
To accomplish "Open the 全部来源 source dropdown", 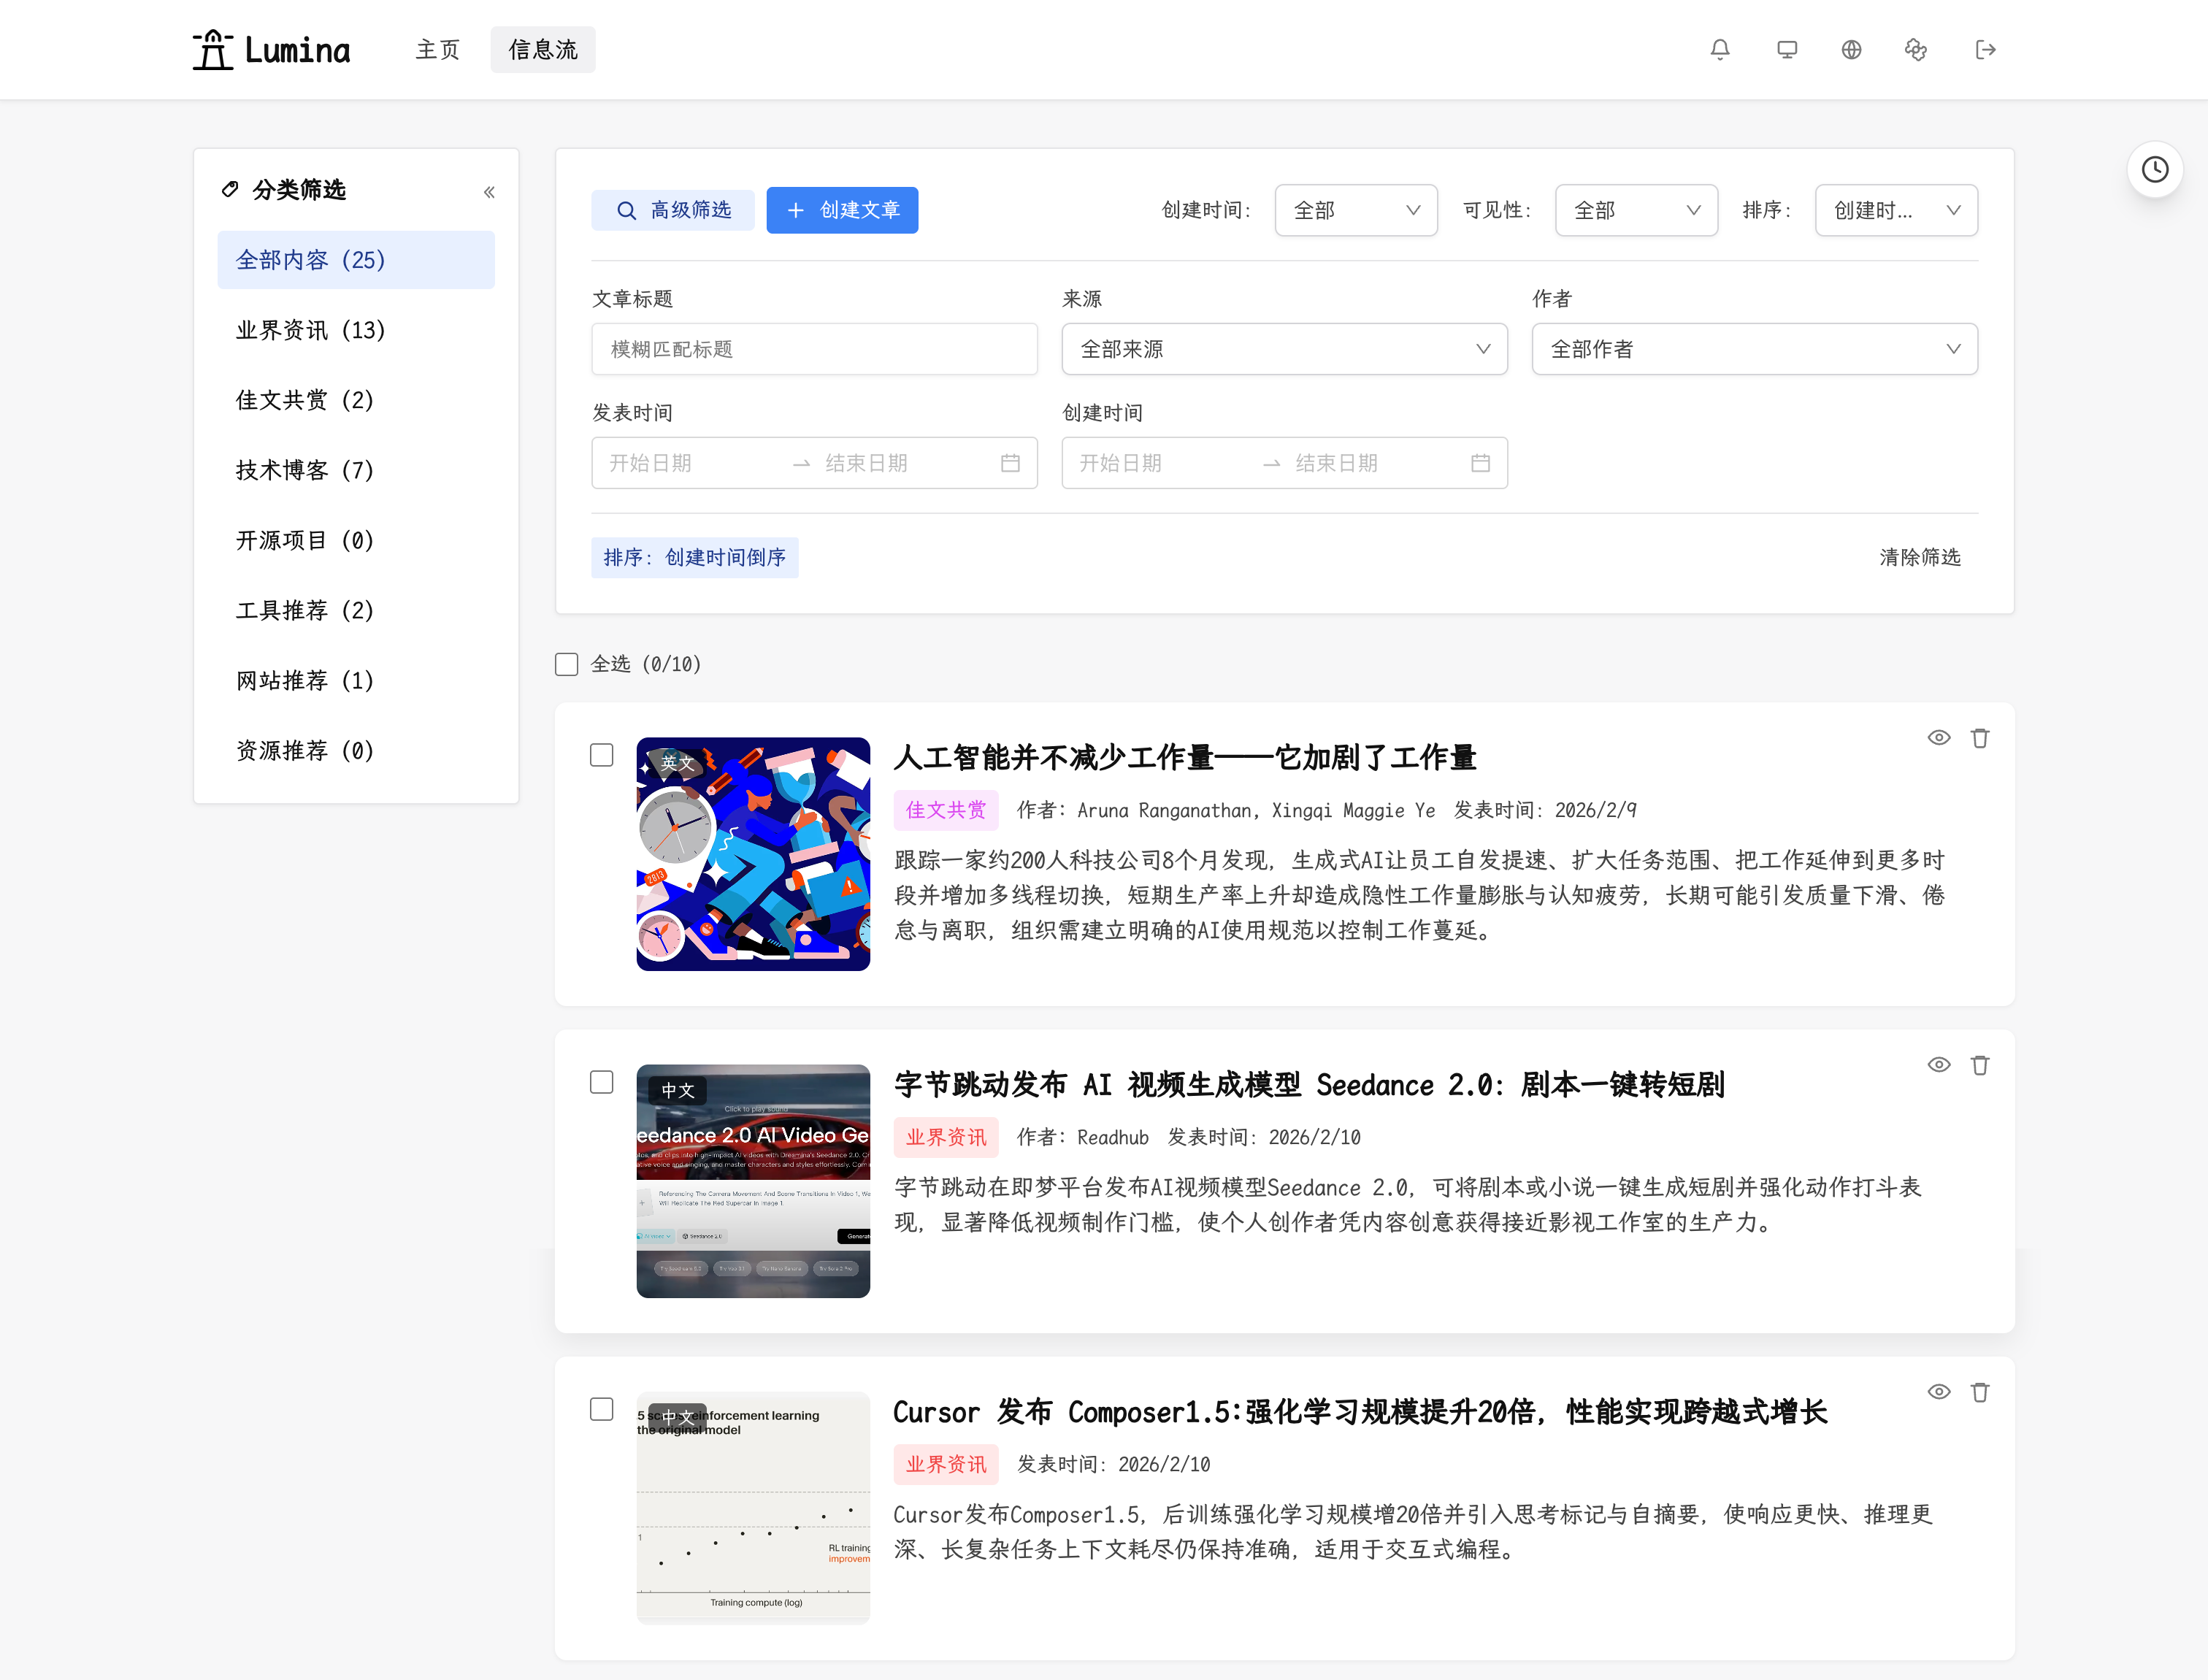I will (1283, 349).
